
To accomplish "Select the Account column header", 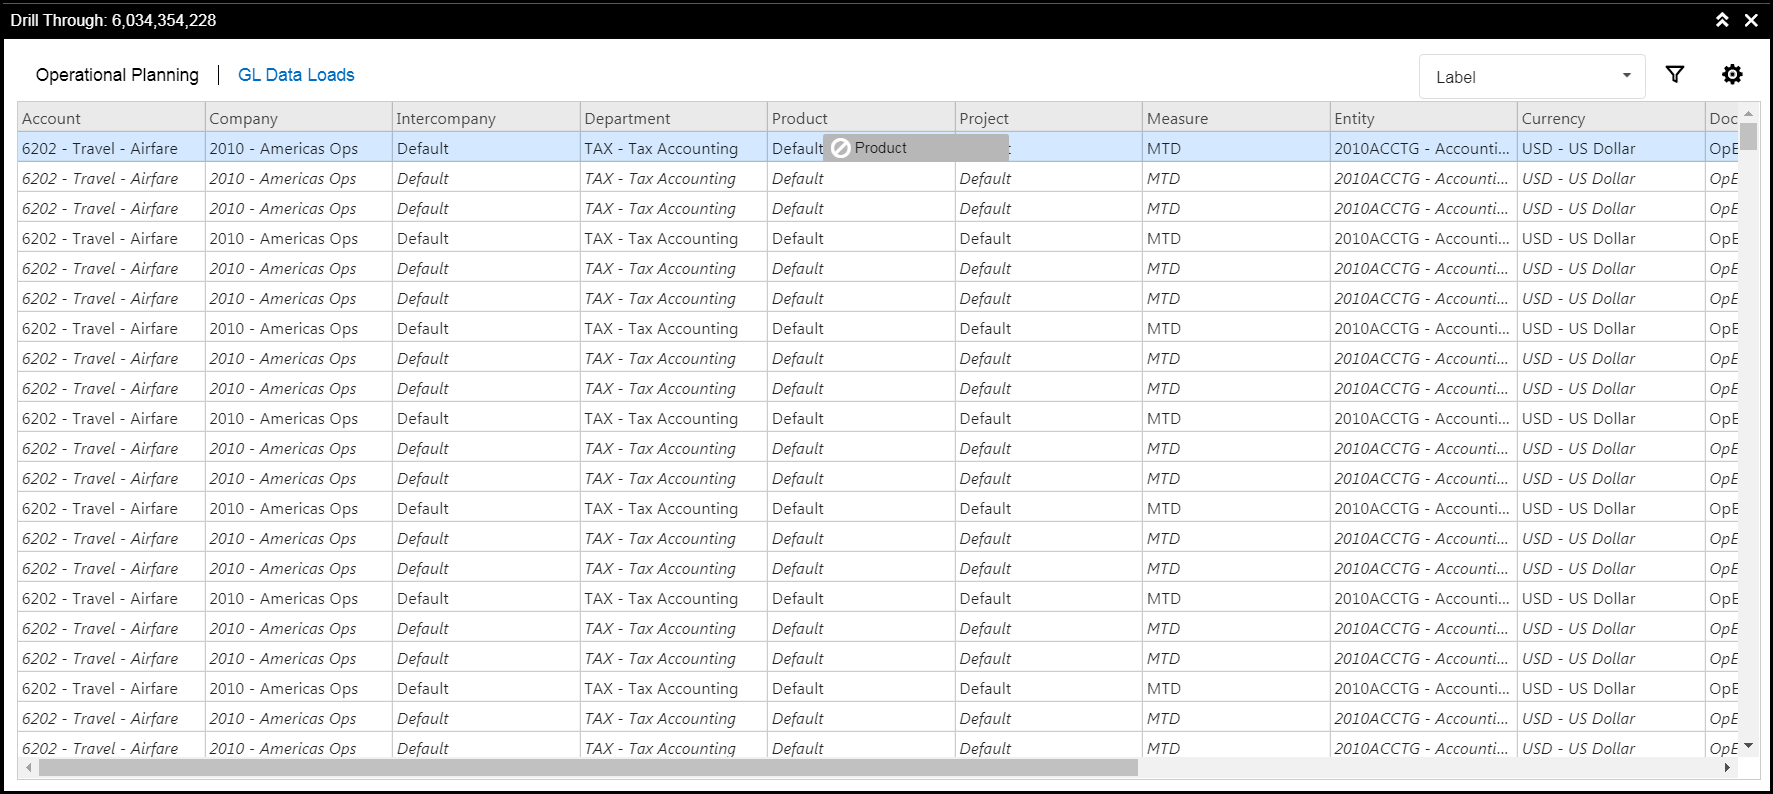I will point(111,118).
